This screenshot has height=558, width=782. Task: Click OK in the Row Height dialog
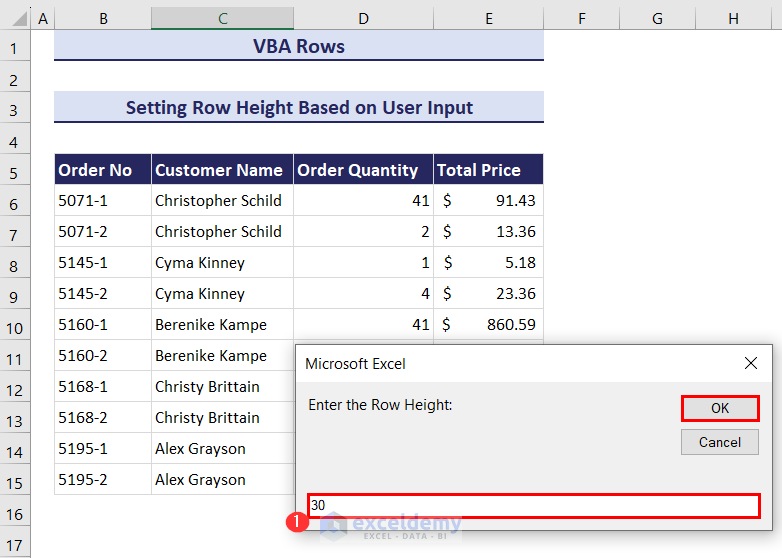719,408
